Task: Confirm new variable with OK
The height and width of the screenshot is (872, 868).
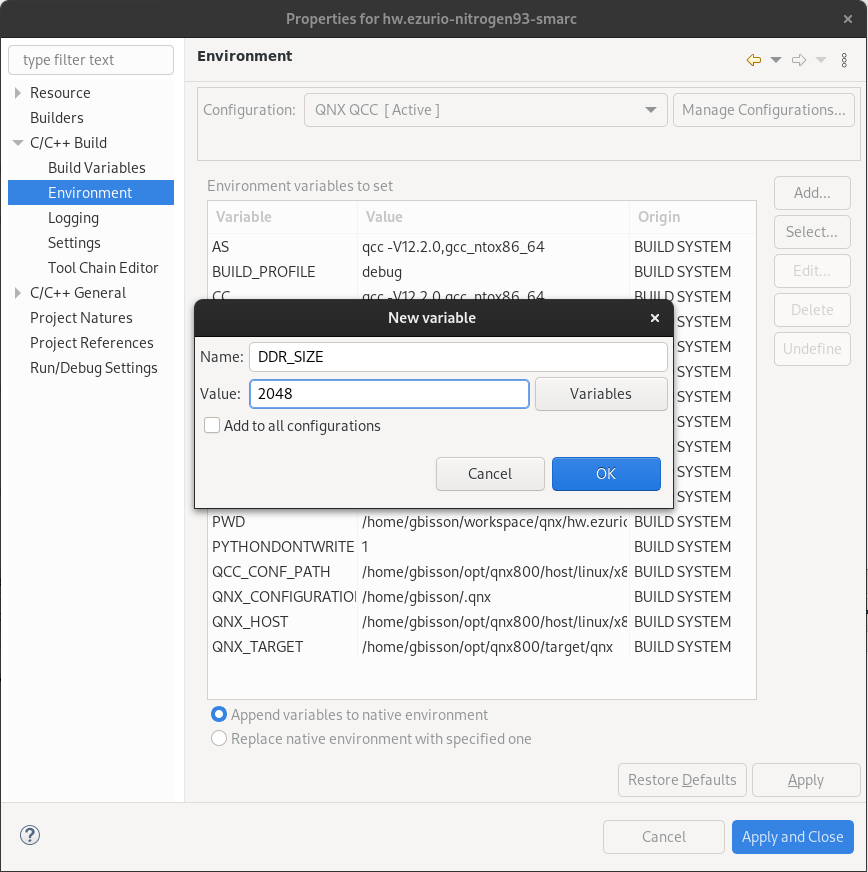Action: 606,473
